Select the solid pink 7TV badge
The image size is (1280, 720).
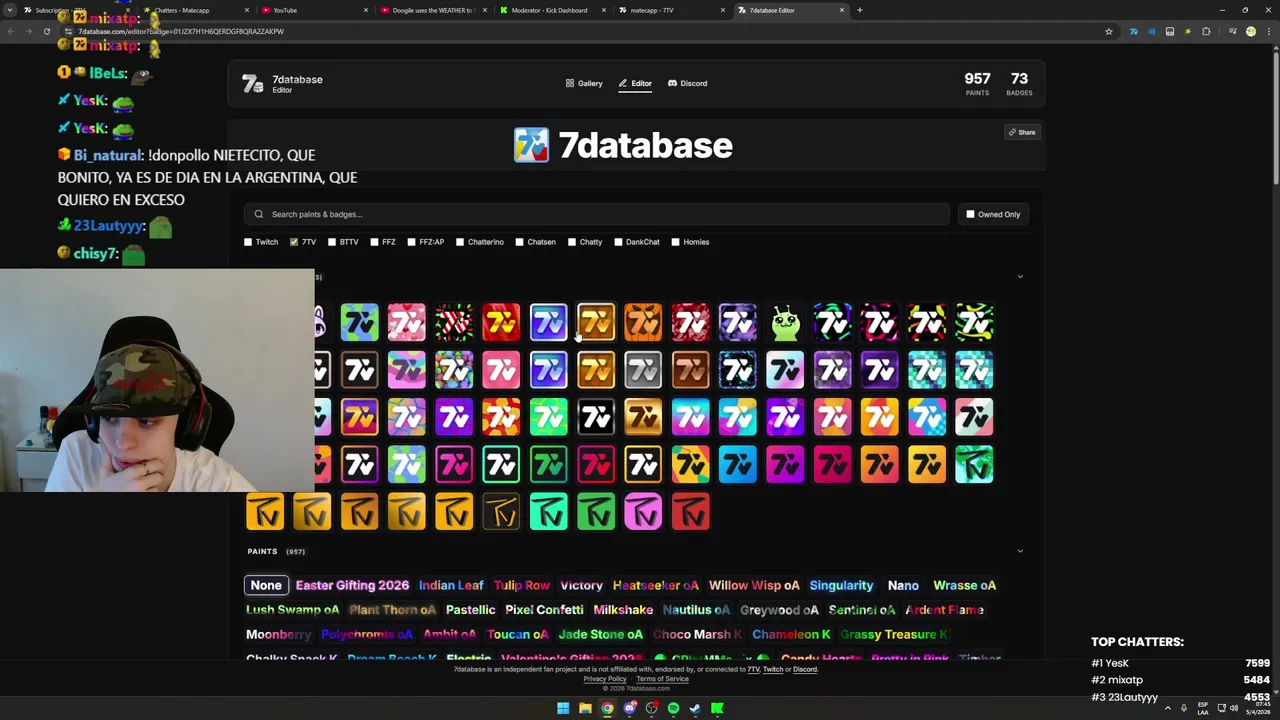501,370
